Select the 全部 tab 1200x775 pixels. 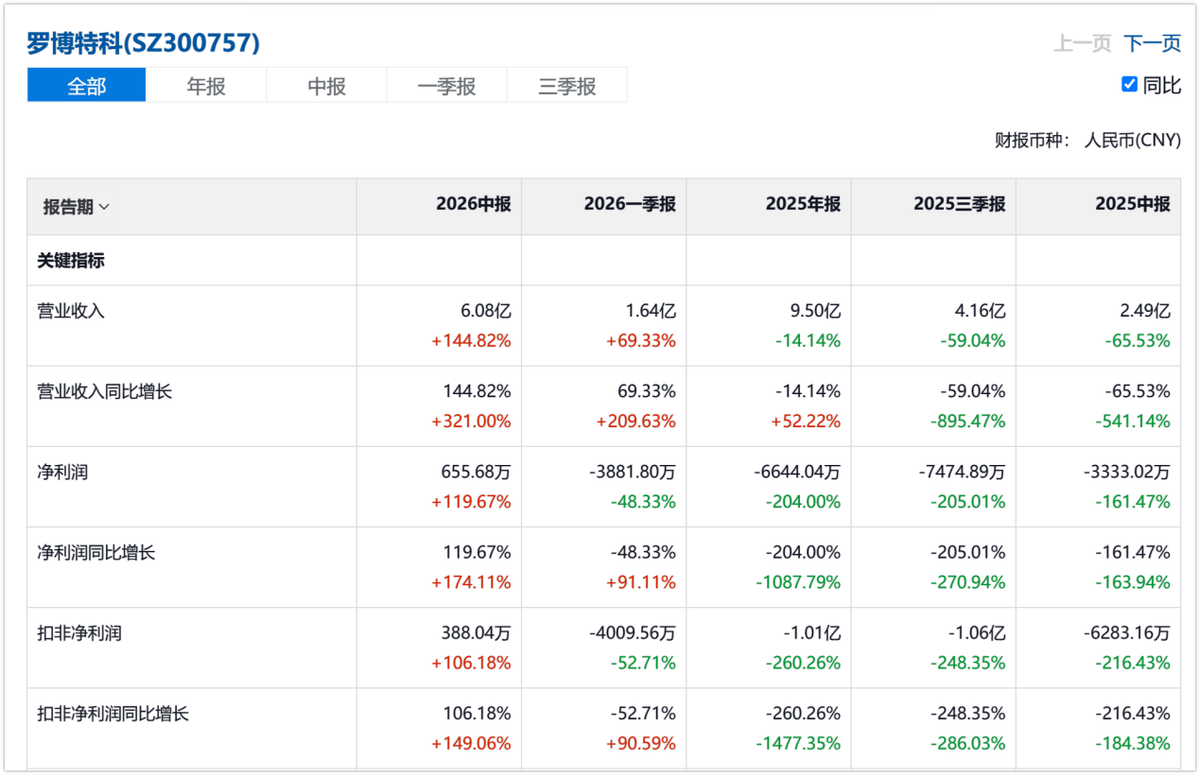(87, 86)
